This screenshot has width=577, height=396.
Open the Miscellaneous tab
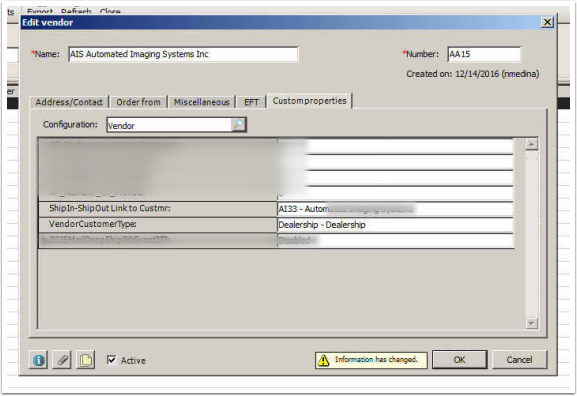click(x=202, y=102)
